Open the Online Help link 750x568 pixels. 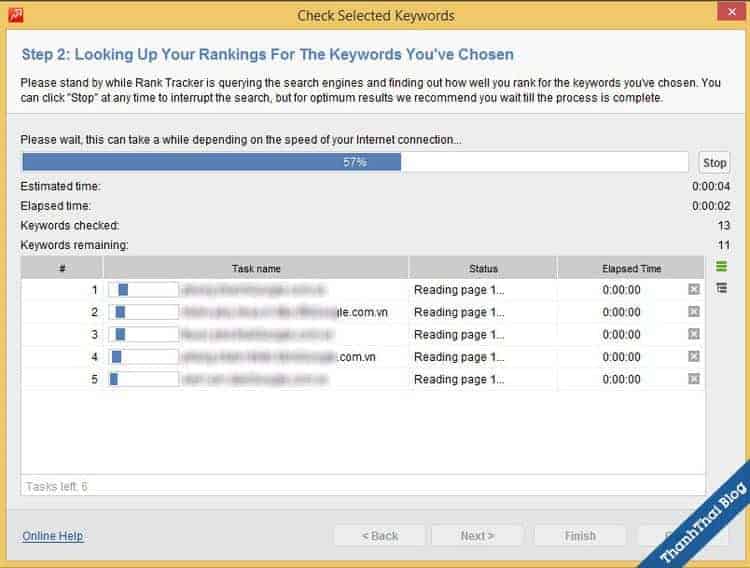tap(52, 536)
